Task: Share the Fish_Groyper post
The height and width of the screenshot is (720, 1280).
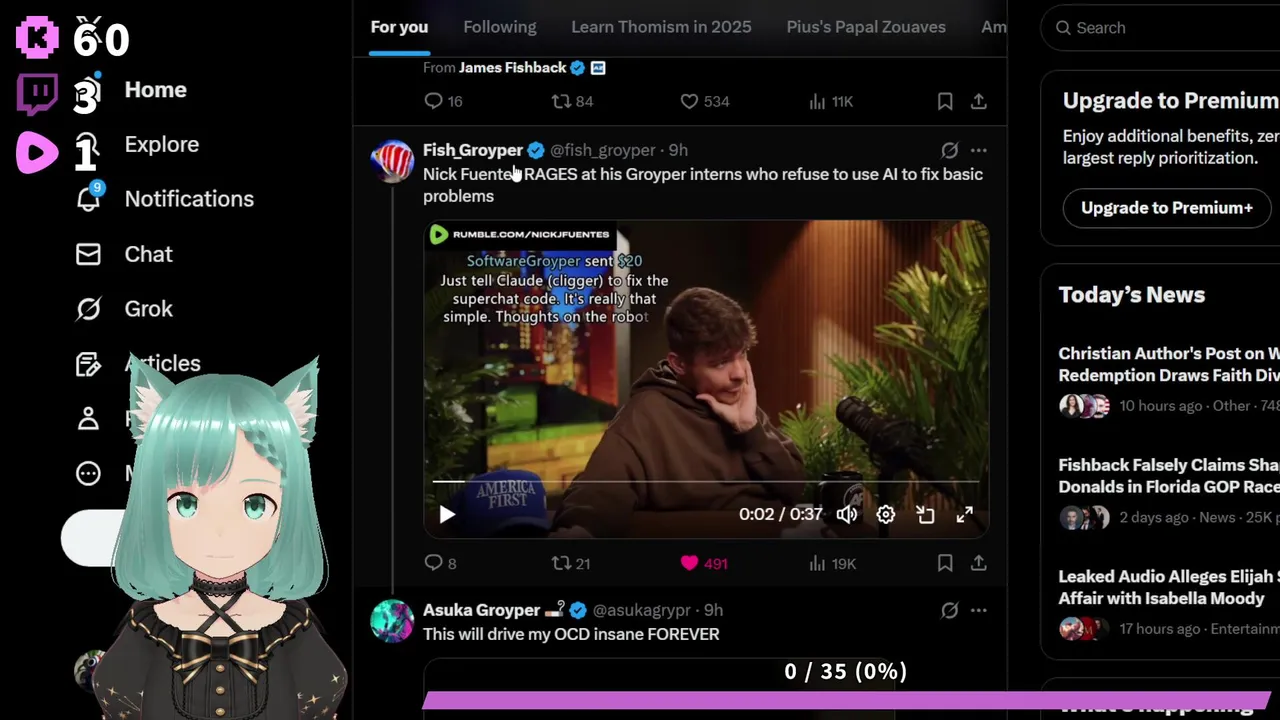Action: pyautogui.click(x=979, y=563)
